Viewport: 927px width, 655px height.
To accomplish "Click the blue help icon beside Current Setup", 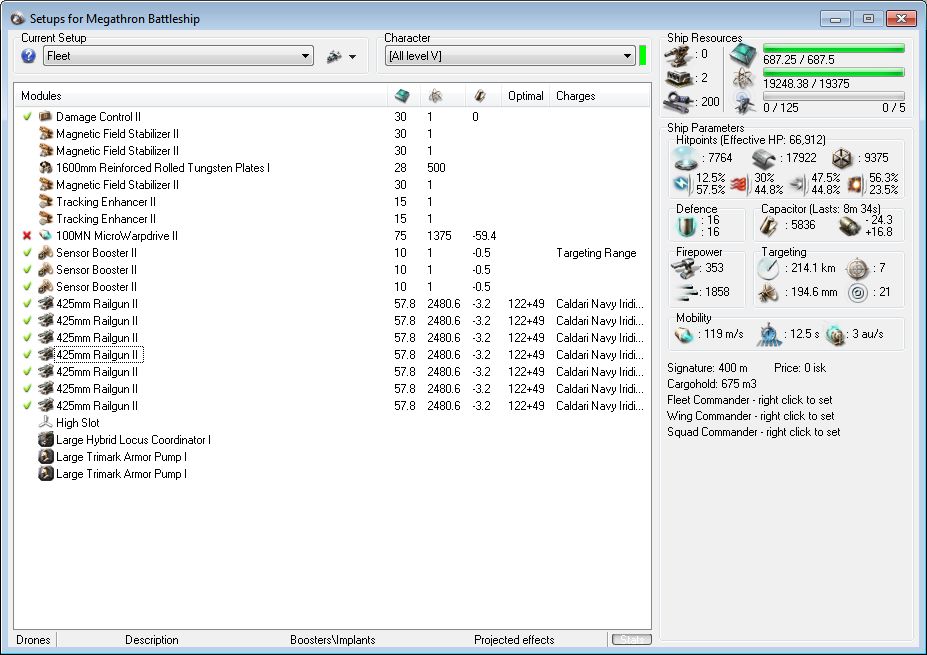I will 28,56.
